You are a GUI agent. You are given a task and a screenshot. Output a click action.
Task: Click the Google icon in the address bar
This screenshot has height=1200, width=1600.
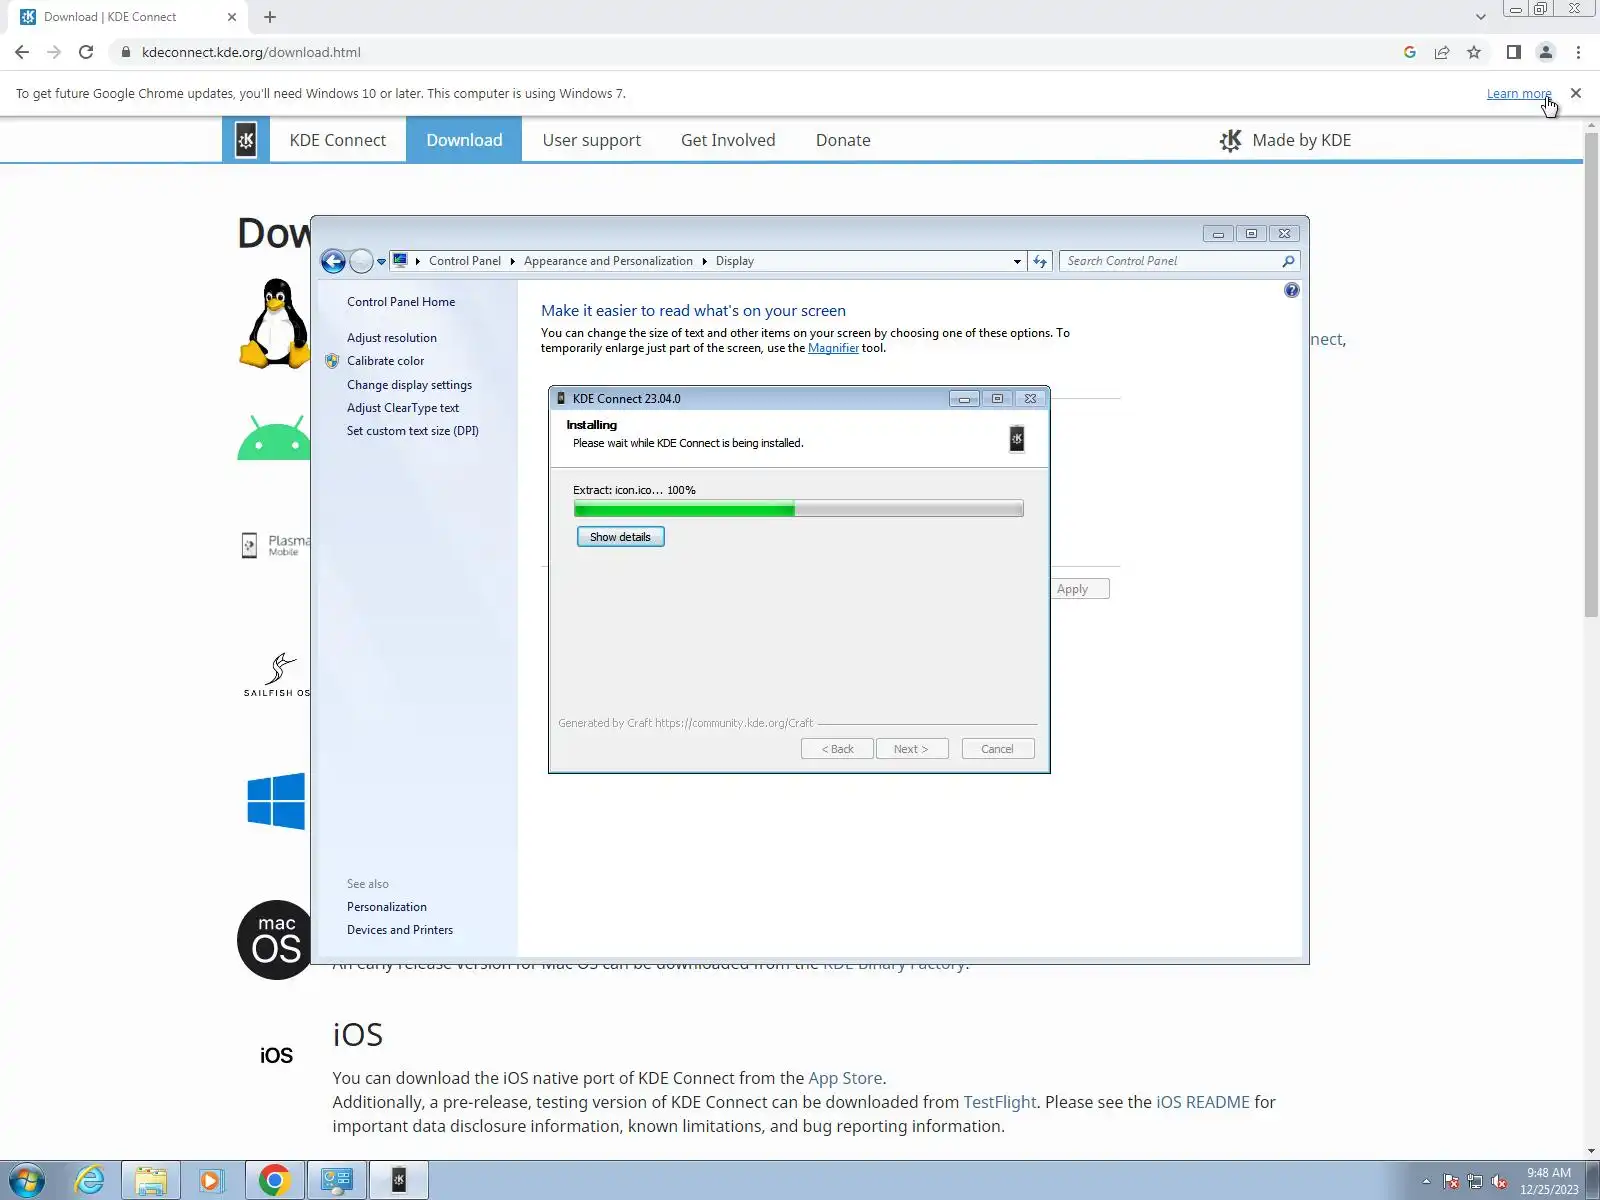(1410, 52)
